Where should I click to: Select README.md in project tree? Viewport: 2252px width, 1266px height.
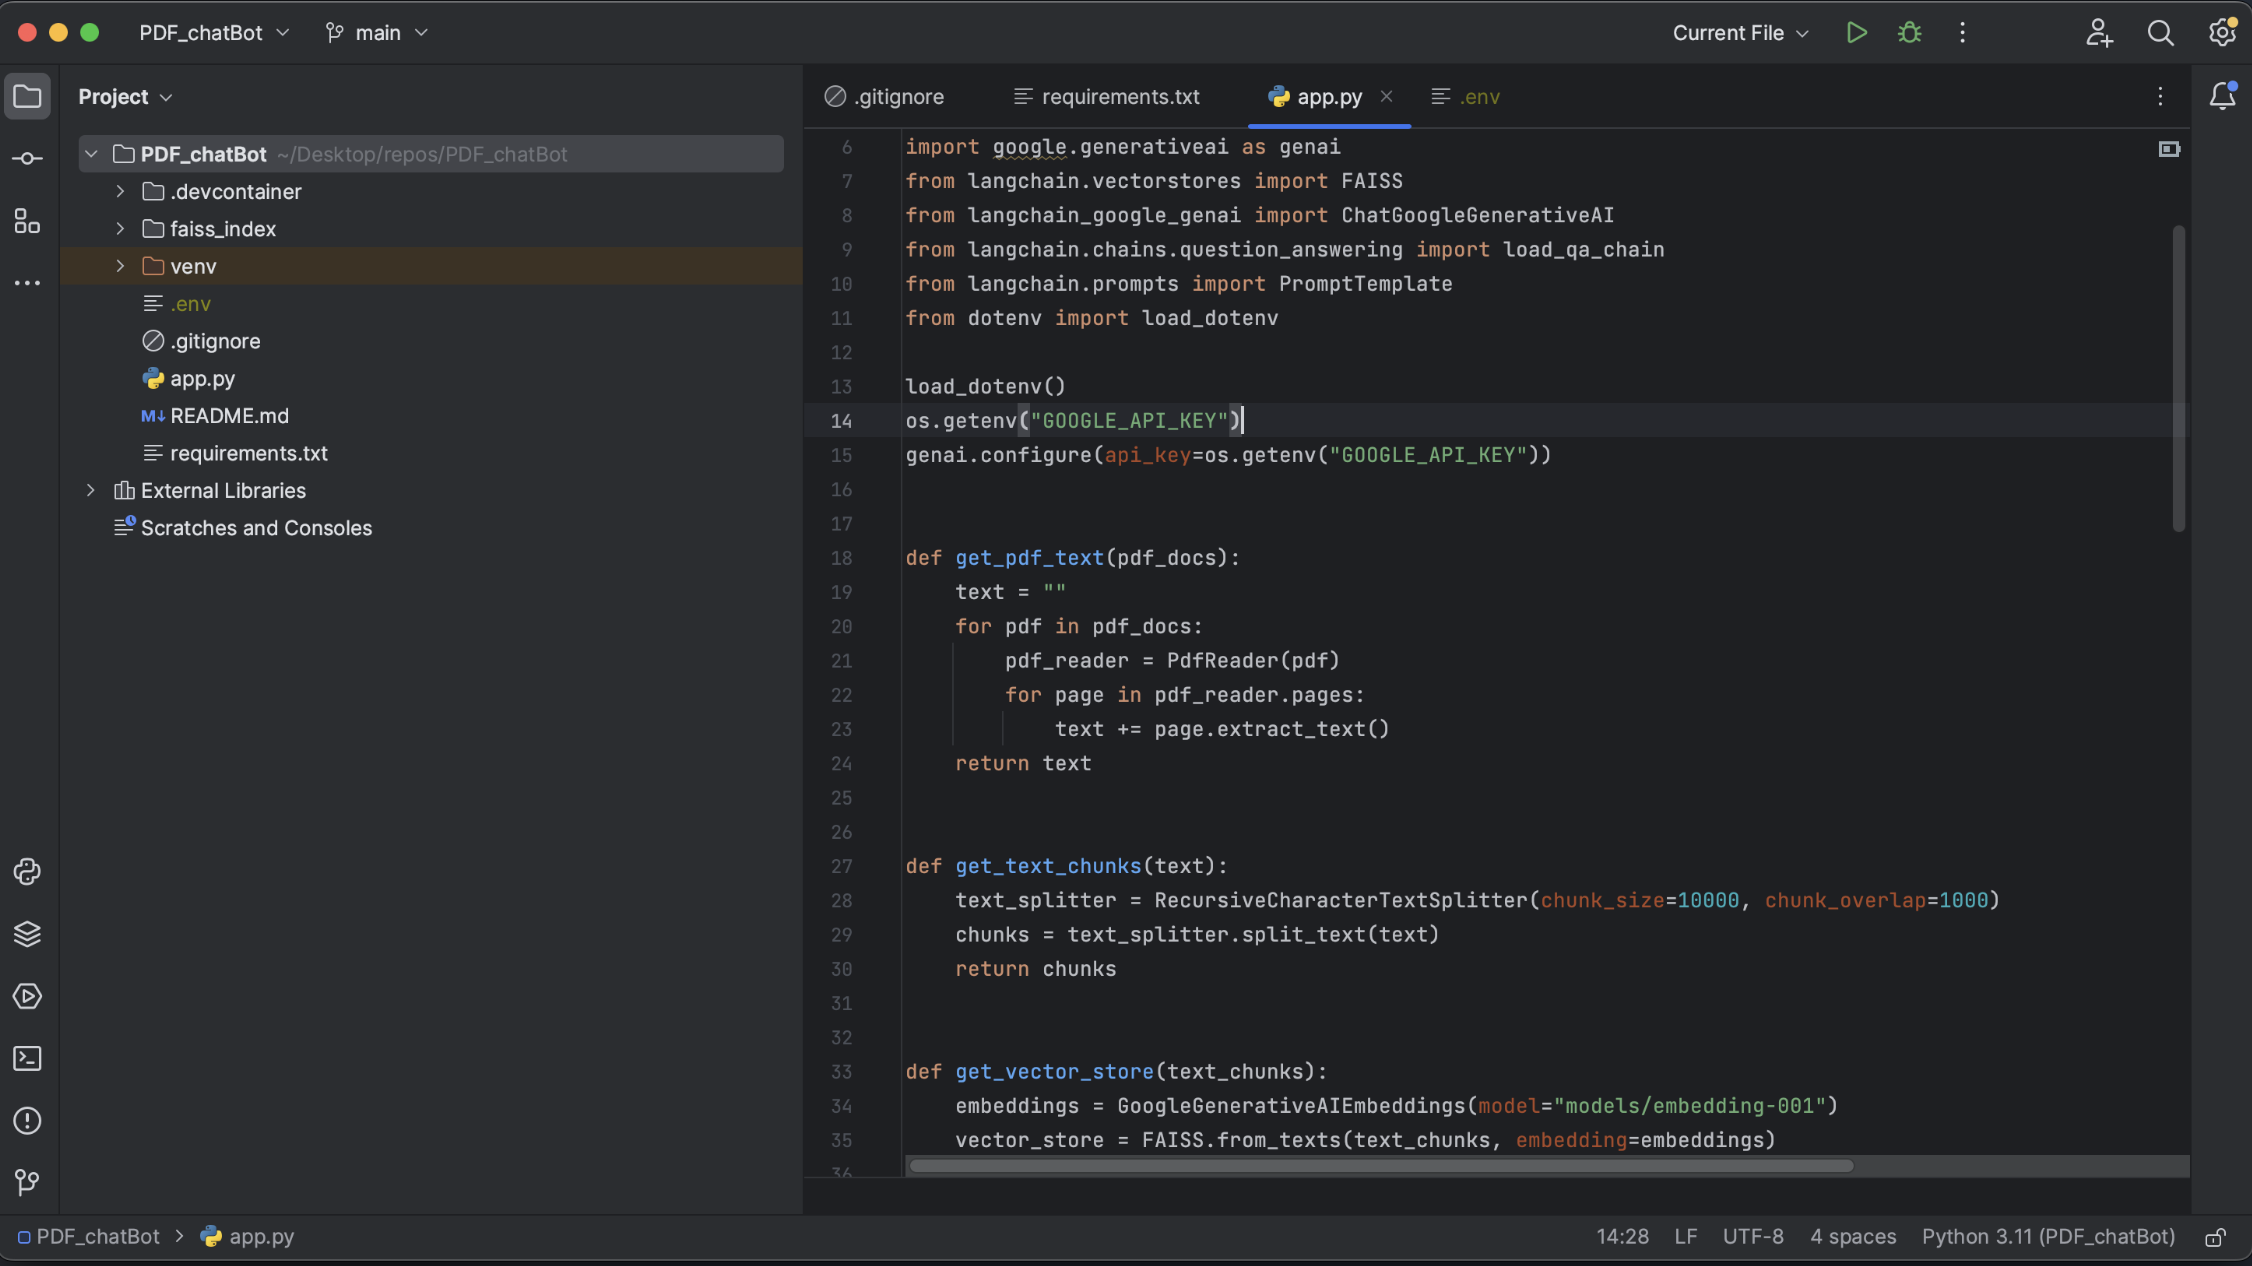[x=229, y=416]
